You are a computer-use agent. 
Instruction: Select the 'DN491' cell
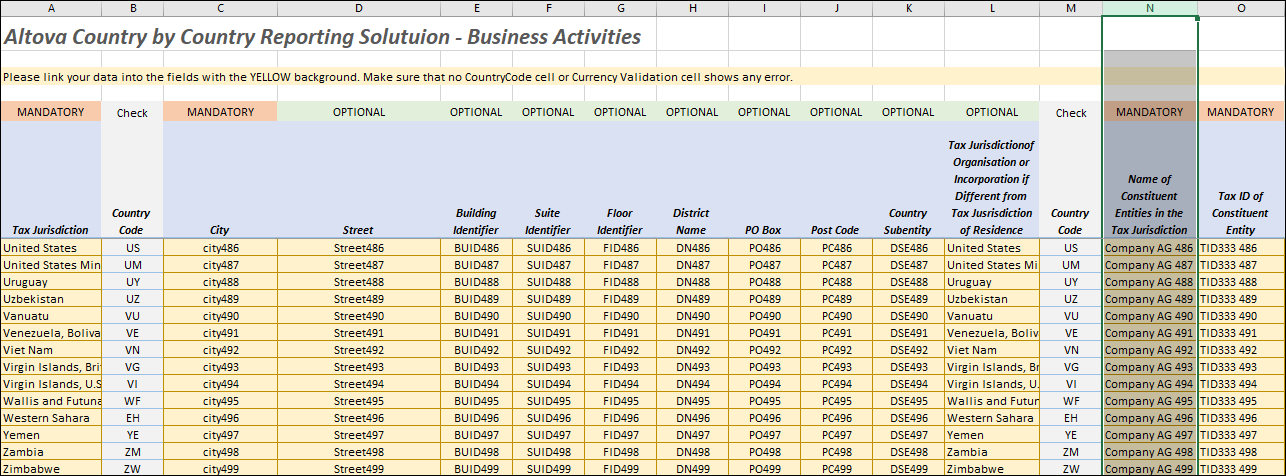pyautogui.click(x=692, y=333)
